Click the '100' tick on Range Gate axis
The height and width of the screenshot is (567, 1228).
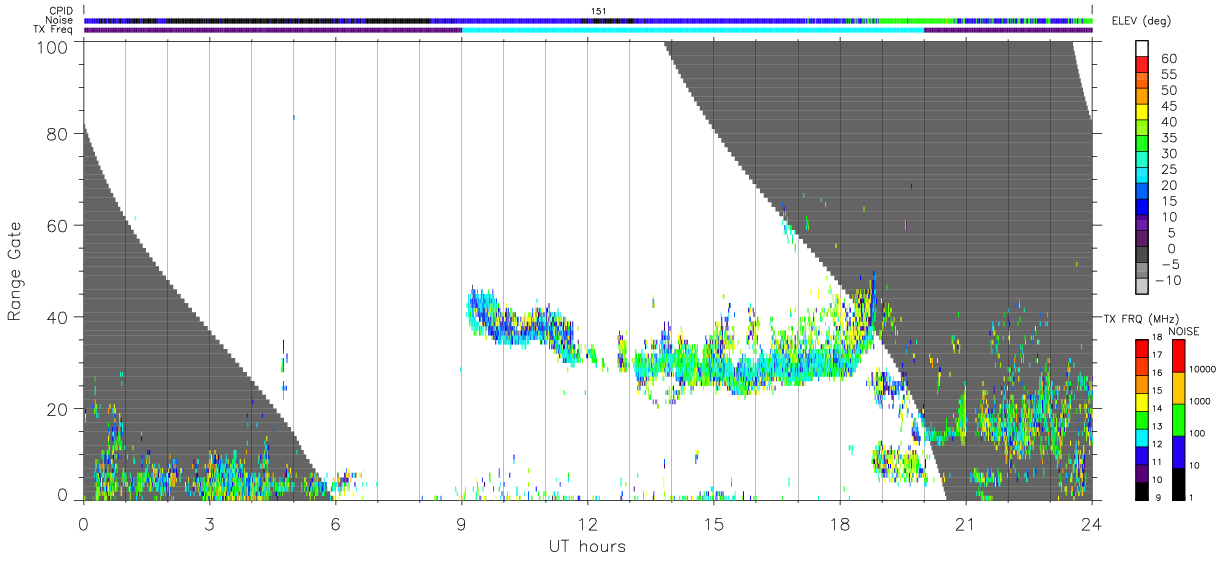[53, 47]
